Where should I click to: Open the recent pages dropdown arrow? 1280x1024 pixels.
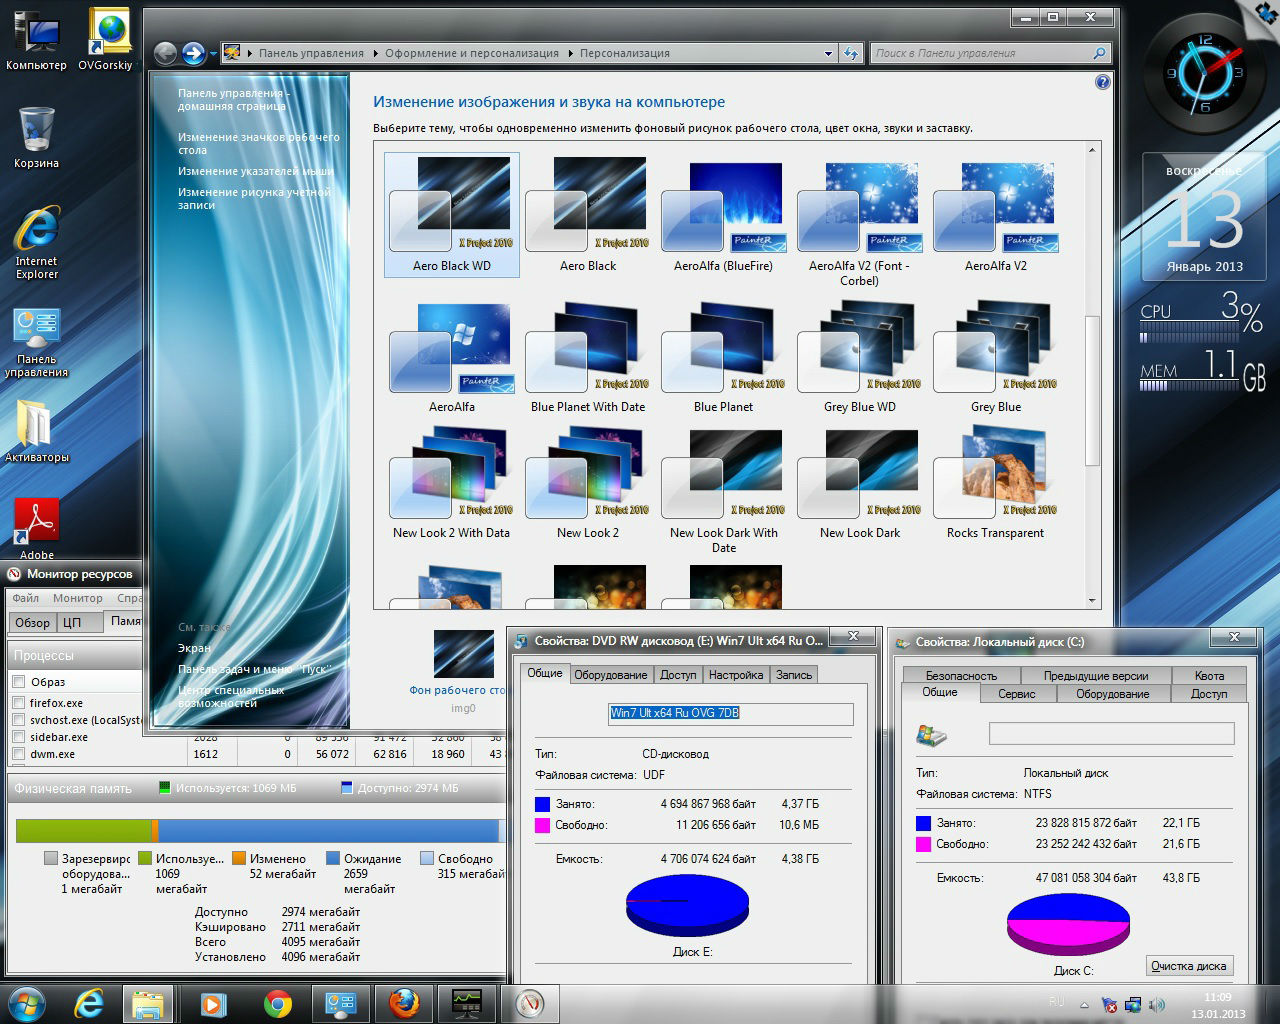click(x=213, y=54)
